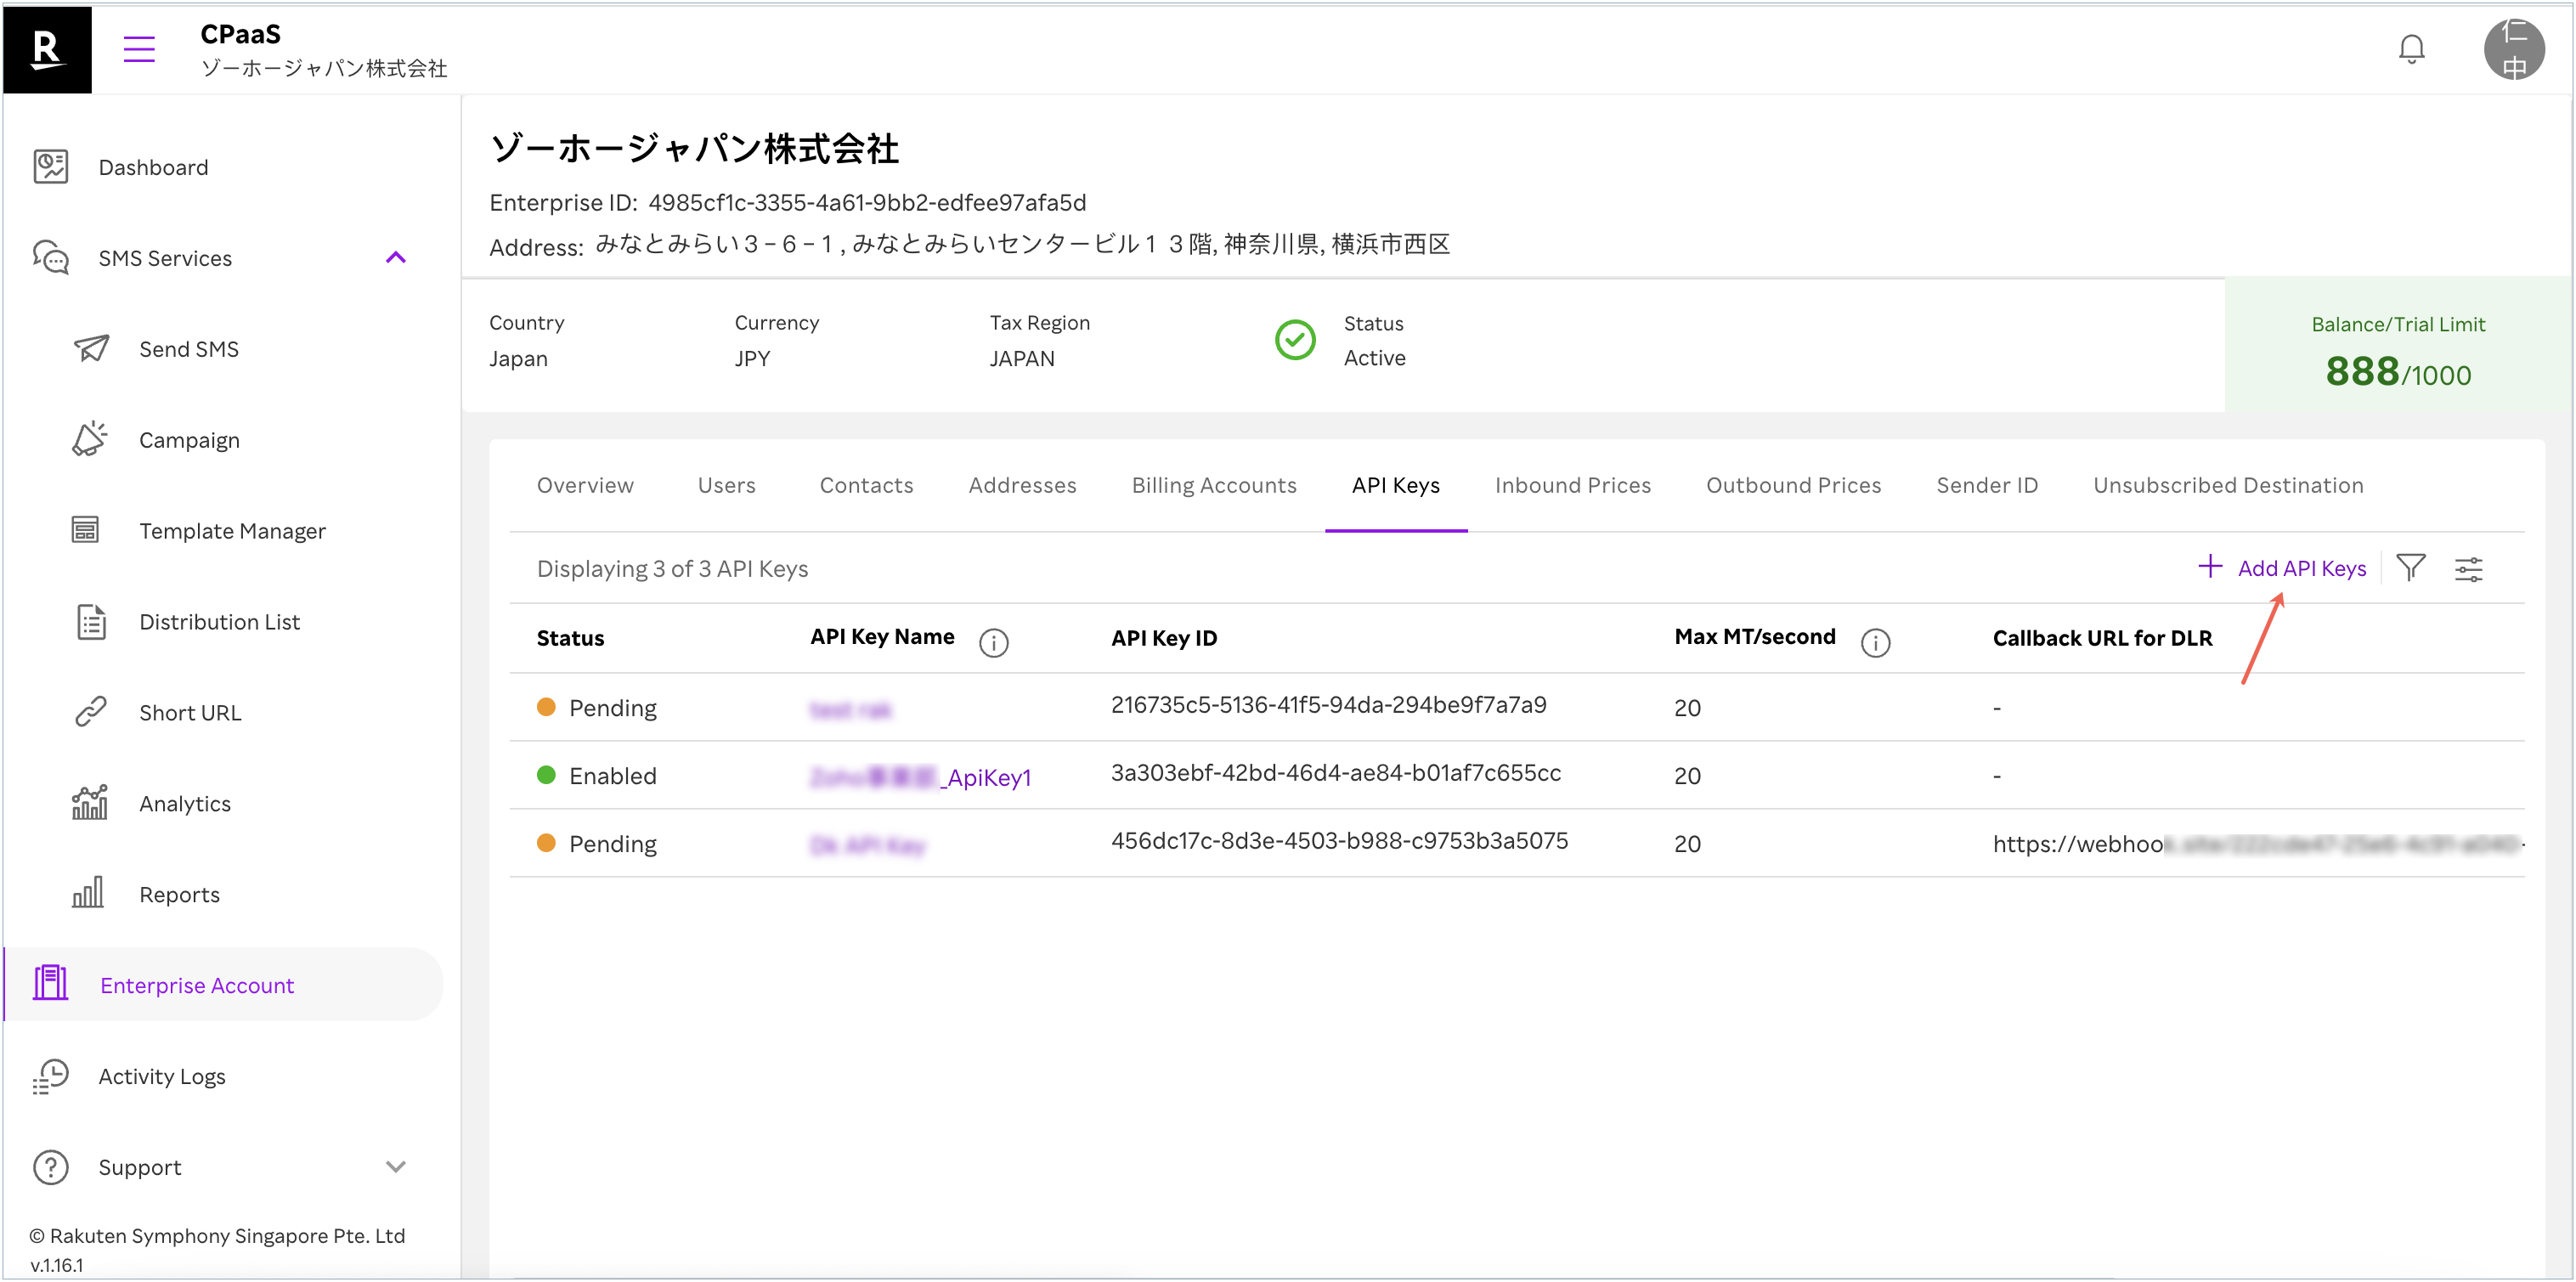Switch to the Sender ID tab
Viewport: 2576px width, 1282px height.
[1987, 485]
